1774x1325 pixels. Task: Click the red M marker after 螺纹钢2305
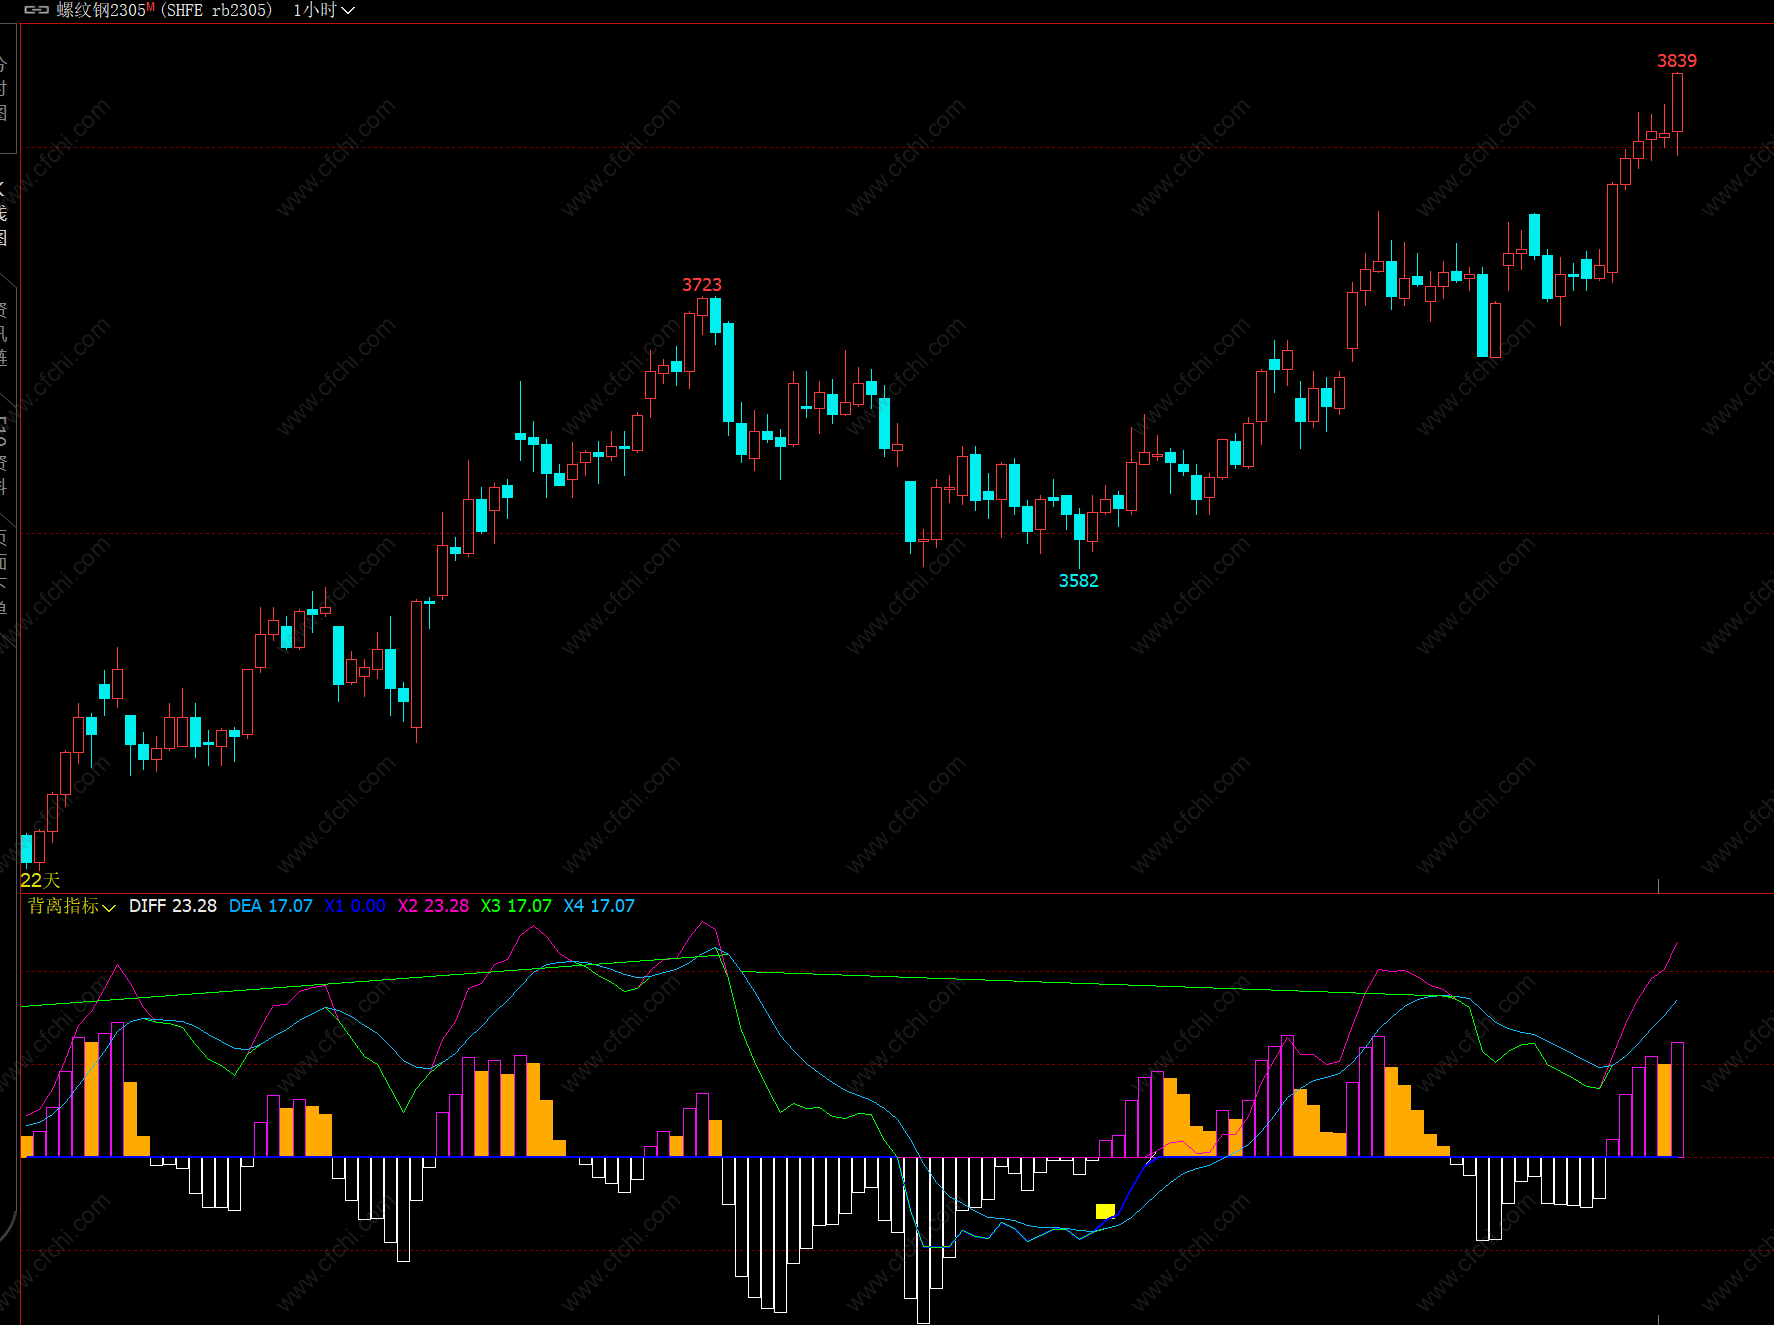(x=150, y=7)
